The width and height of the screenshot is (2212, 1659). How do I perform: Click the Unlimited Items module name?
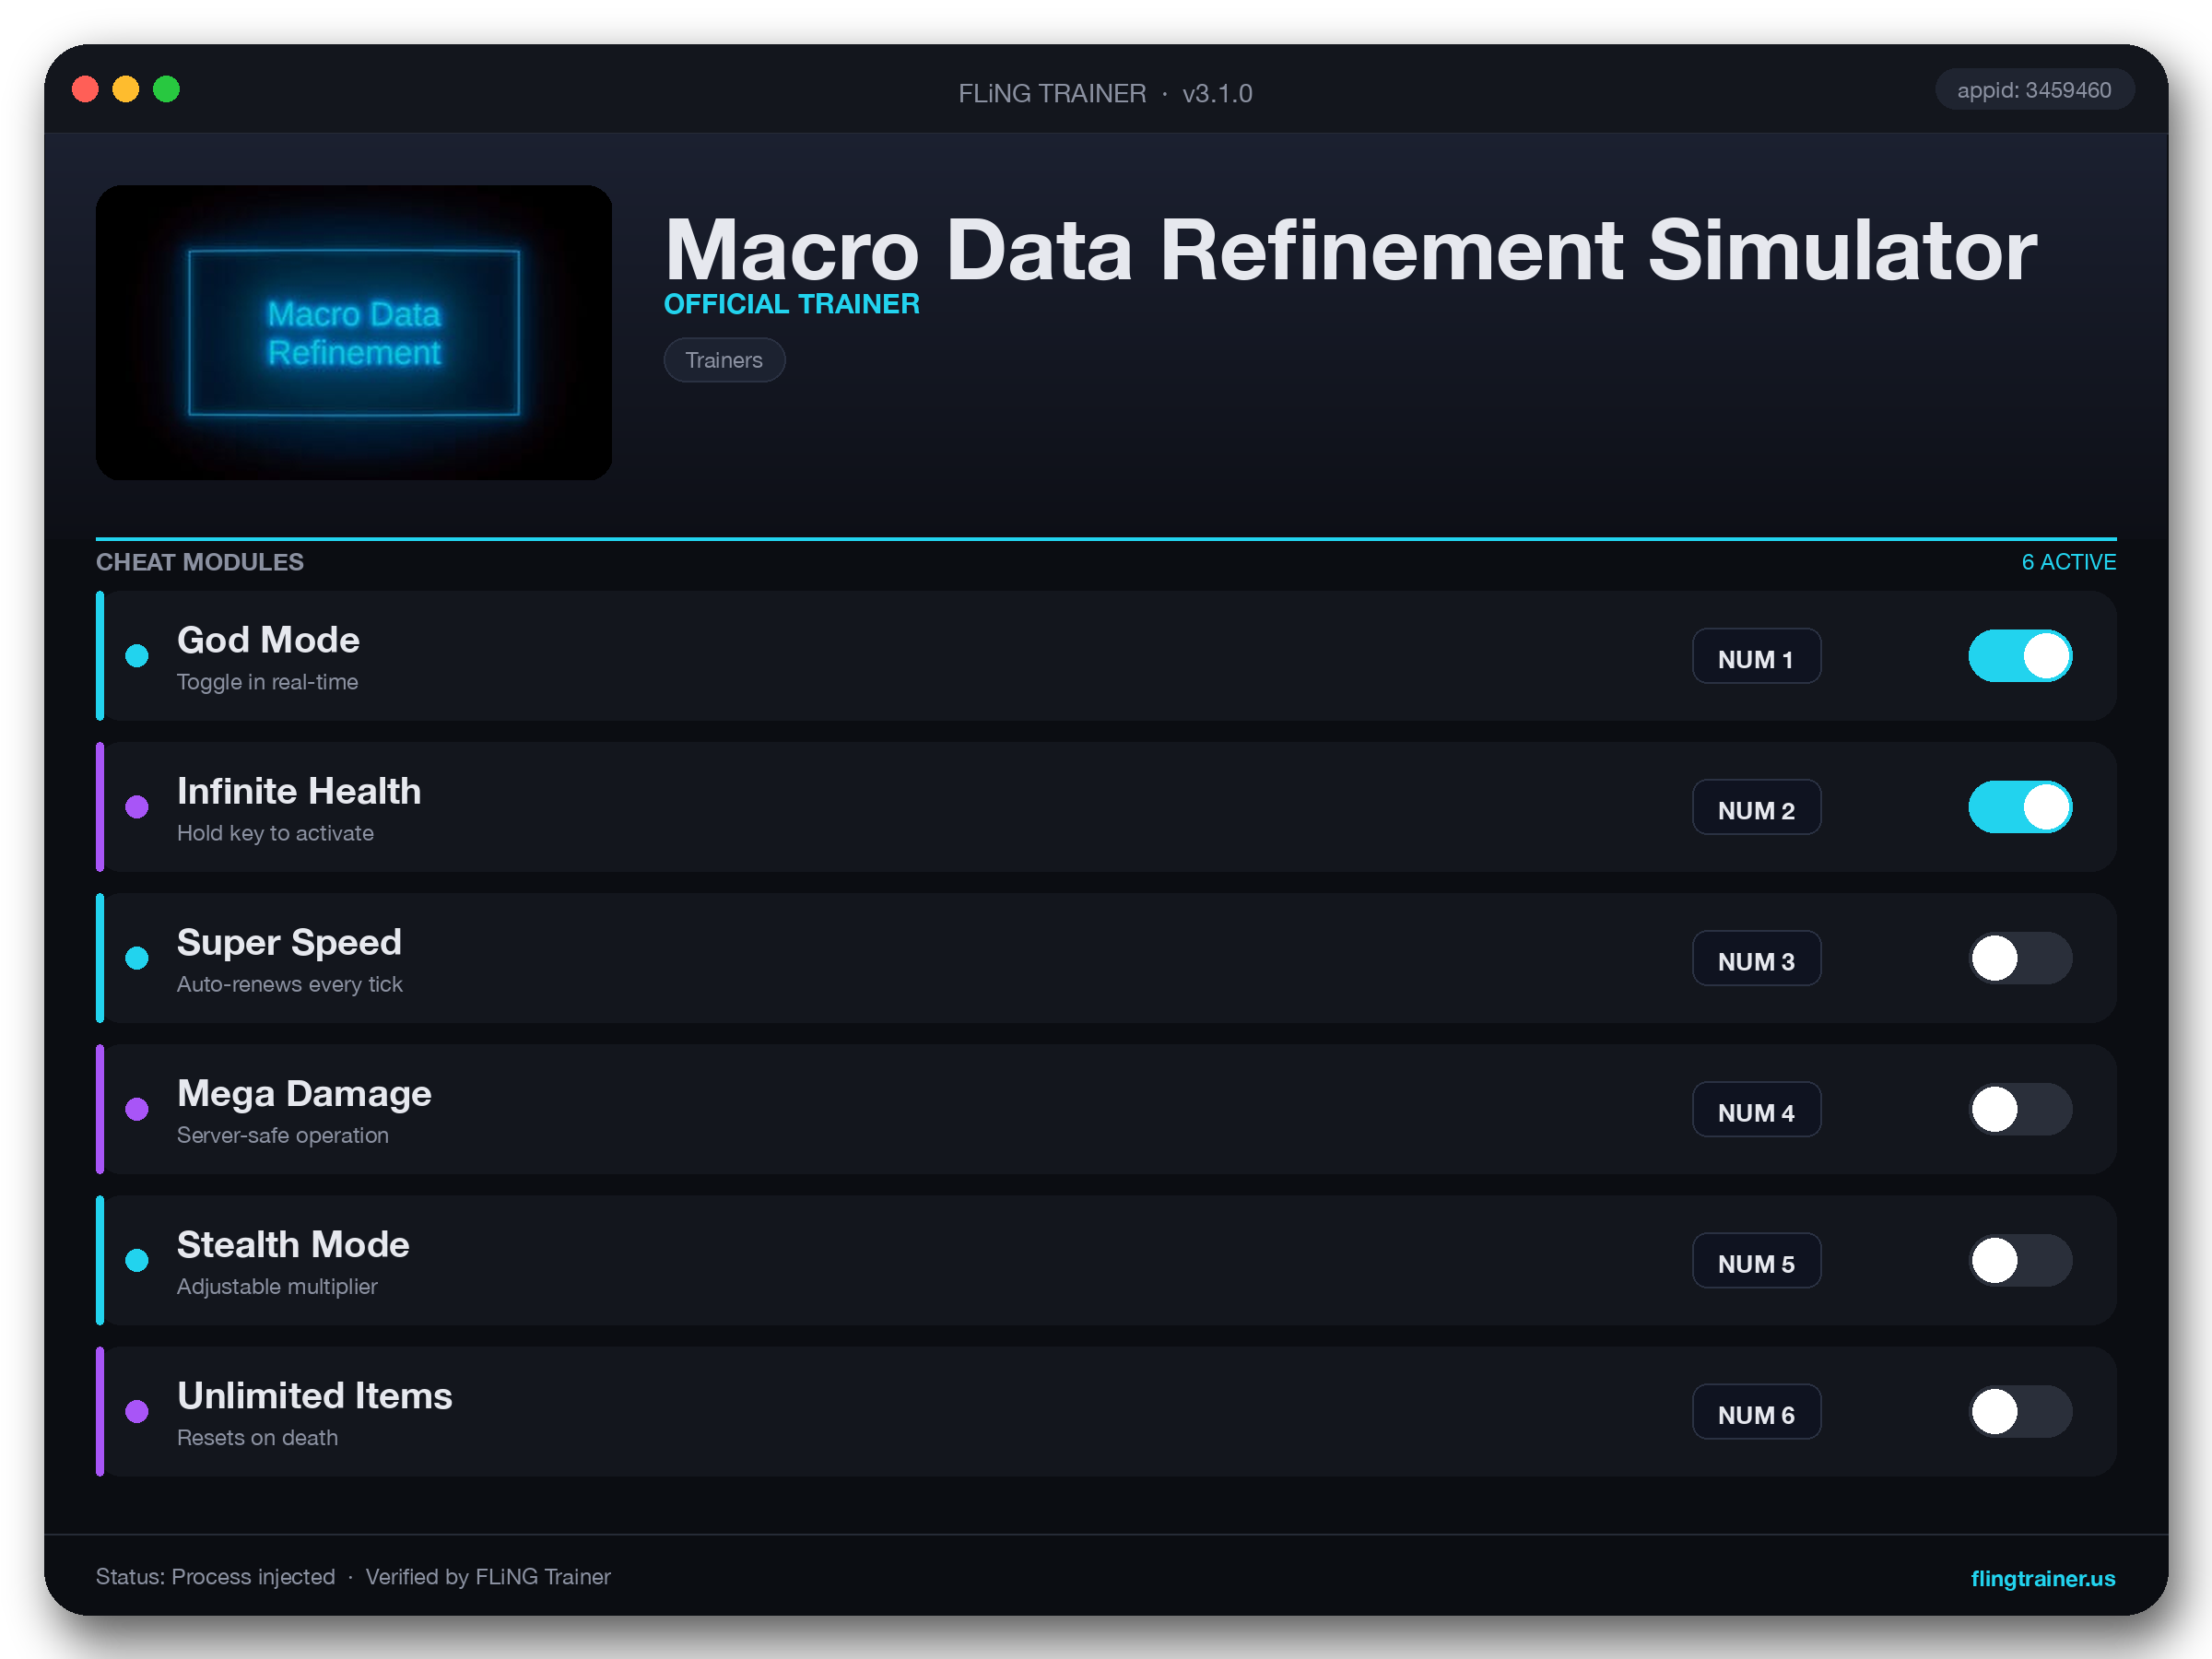pos(314,1395)
